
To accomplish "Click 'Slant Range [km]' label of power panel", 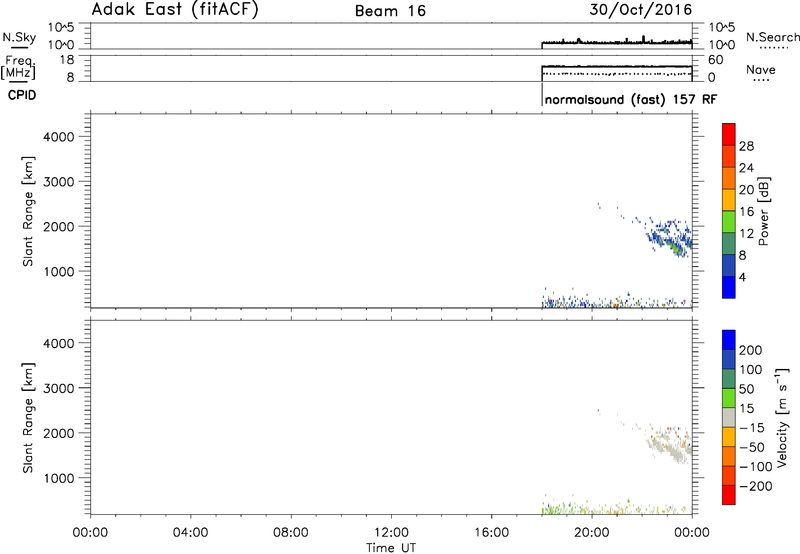I will pos(28,211).
